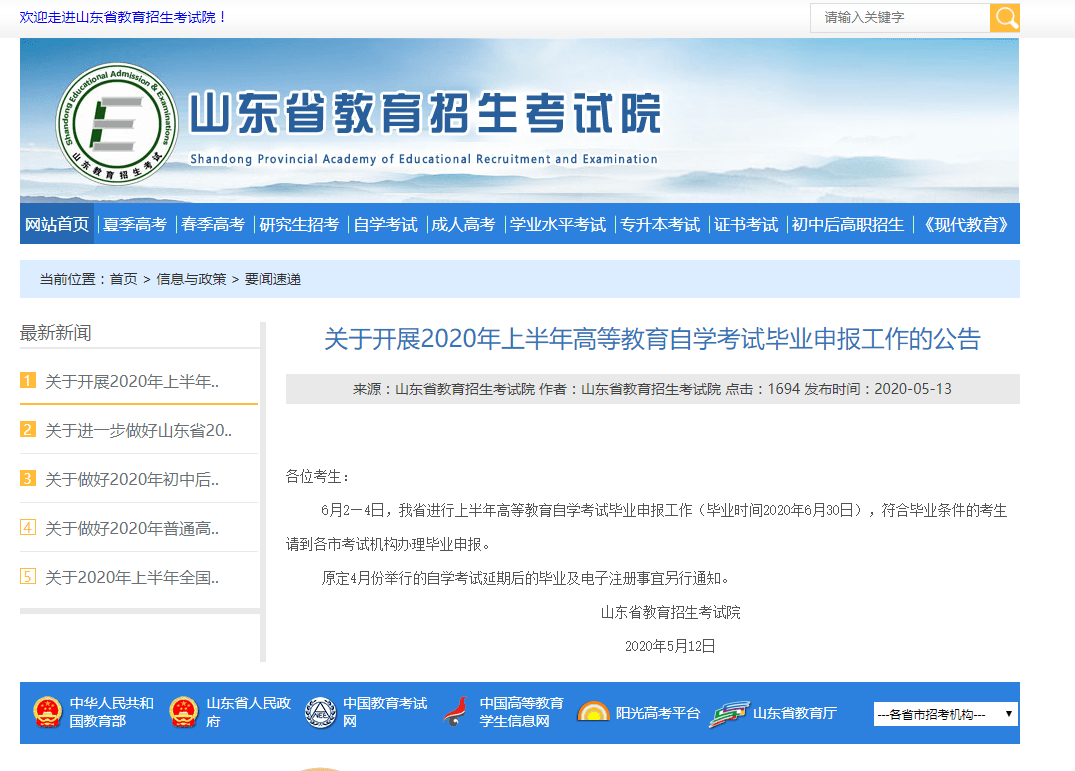Open the 《现代教育》 menu item
1075x771 pixels.
[966, 224]
